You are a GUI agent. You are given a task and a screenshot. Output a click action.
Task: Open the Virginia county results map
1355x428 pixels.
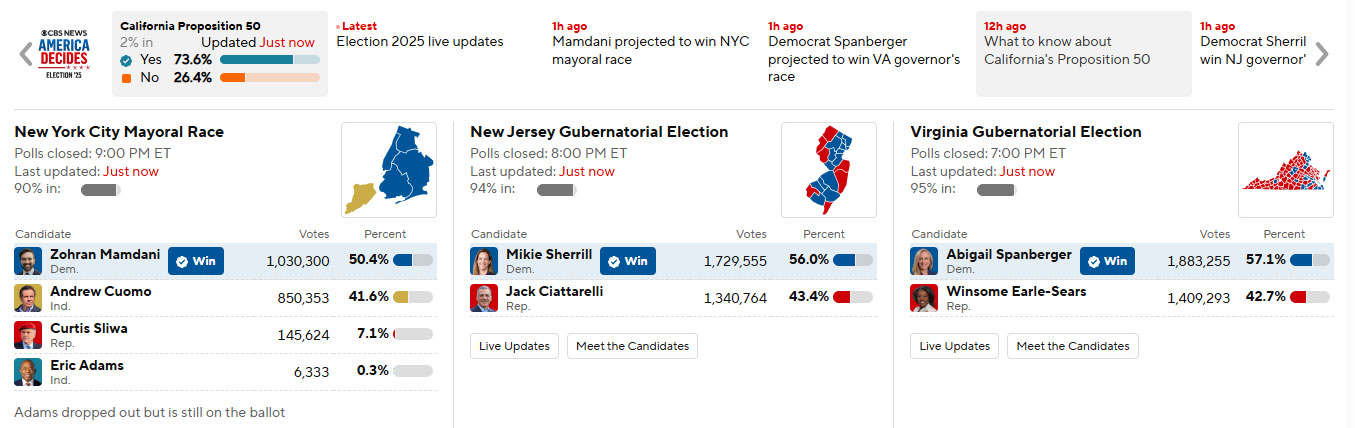pos(1285,170)
